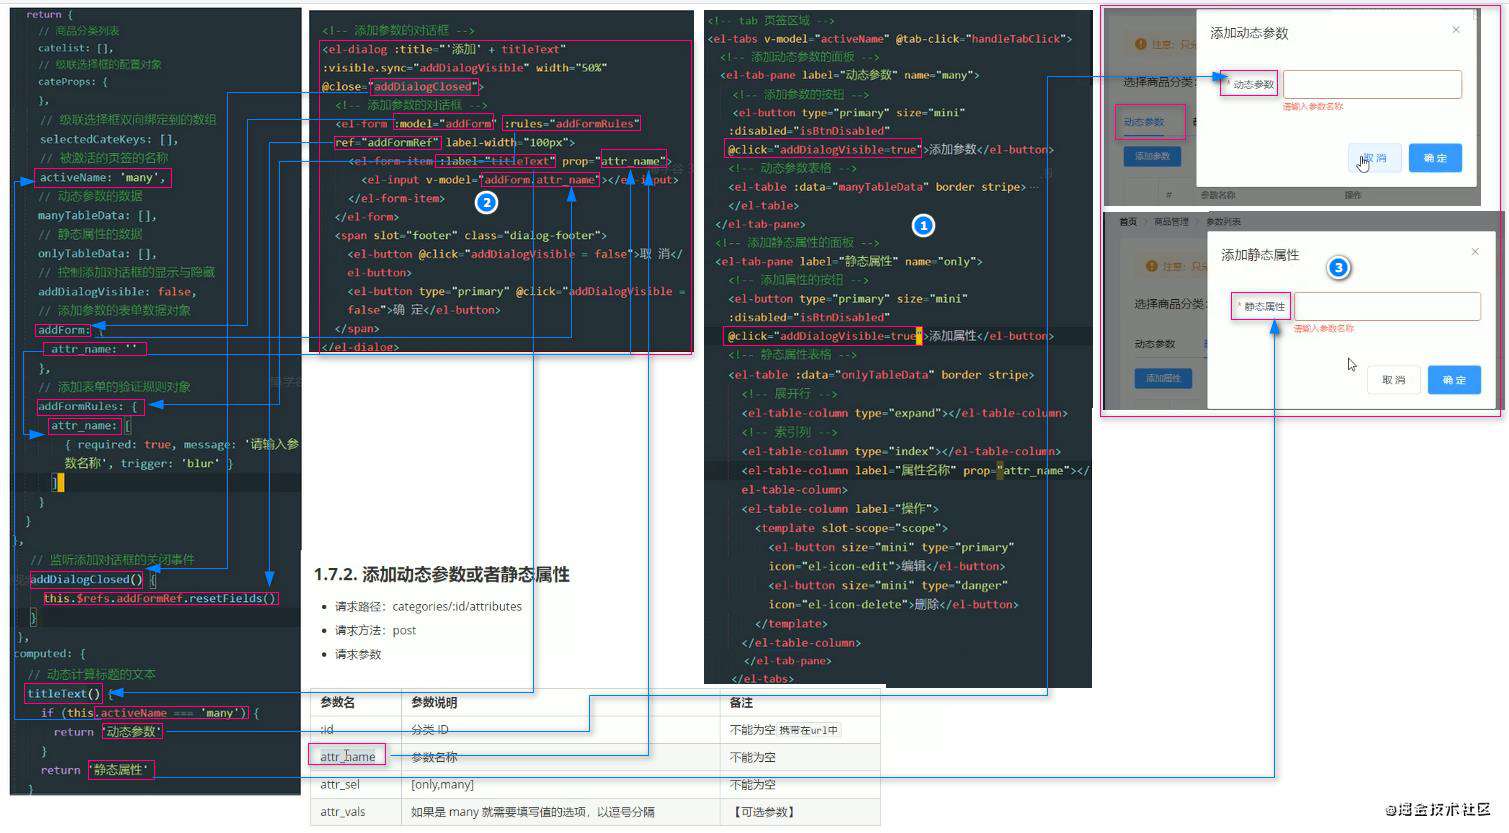Click the ref="addFormRef" attribute in the dialog code

(387, 142)
